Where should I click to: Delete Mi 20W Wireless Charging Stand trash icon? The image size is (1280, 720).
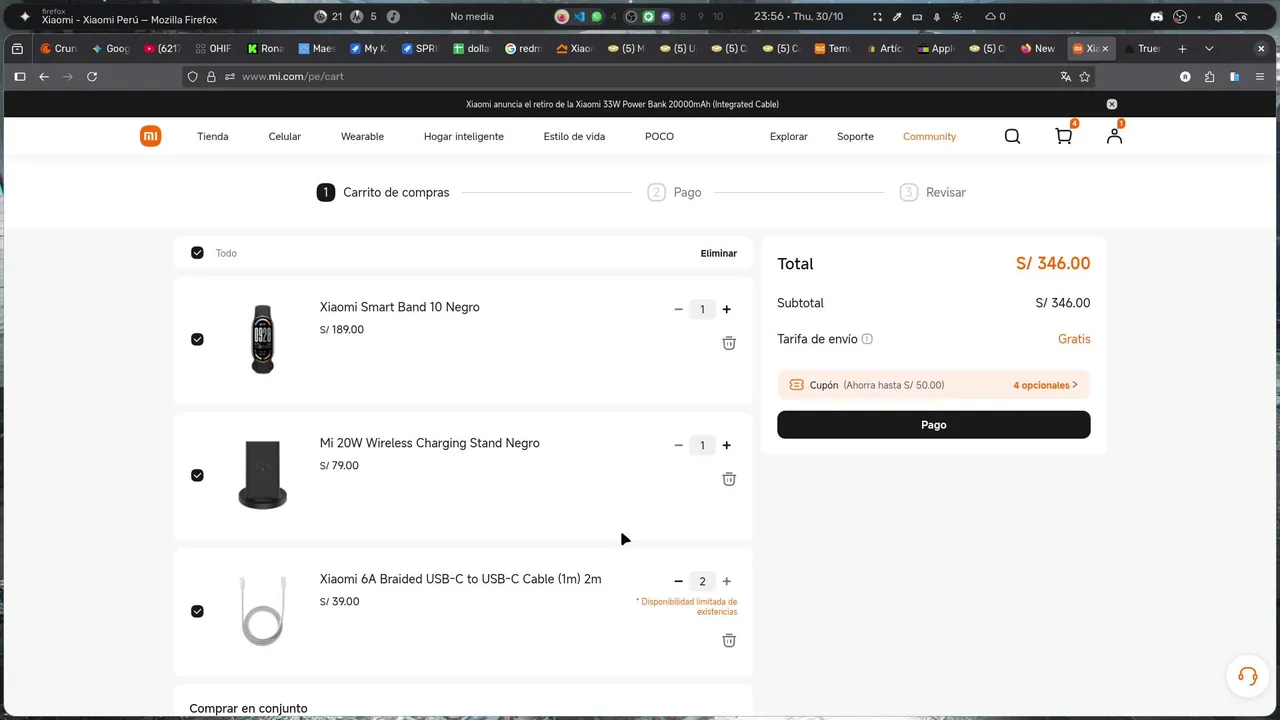(729, 479)
